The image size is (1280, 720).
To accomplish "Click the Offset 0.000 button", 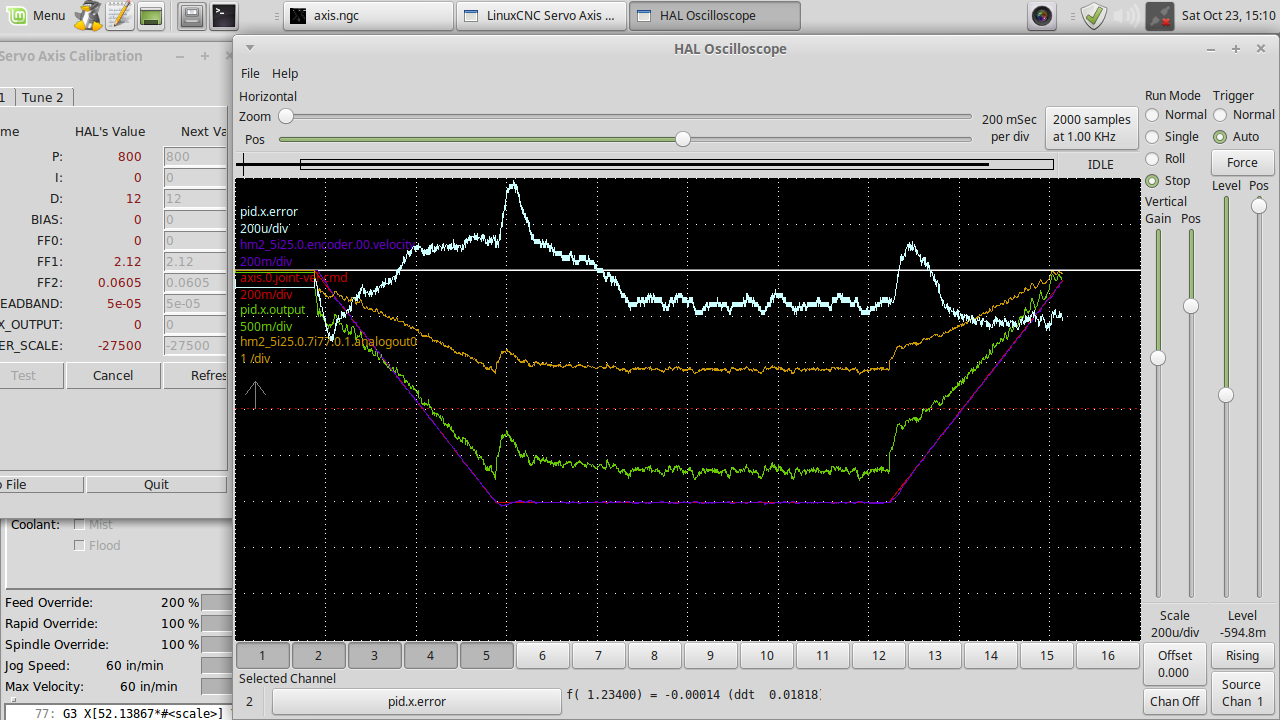I will [1174, 664].
